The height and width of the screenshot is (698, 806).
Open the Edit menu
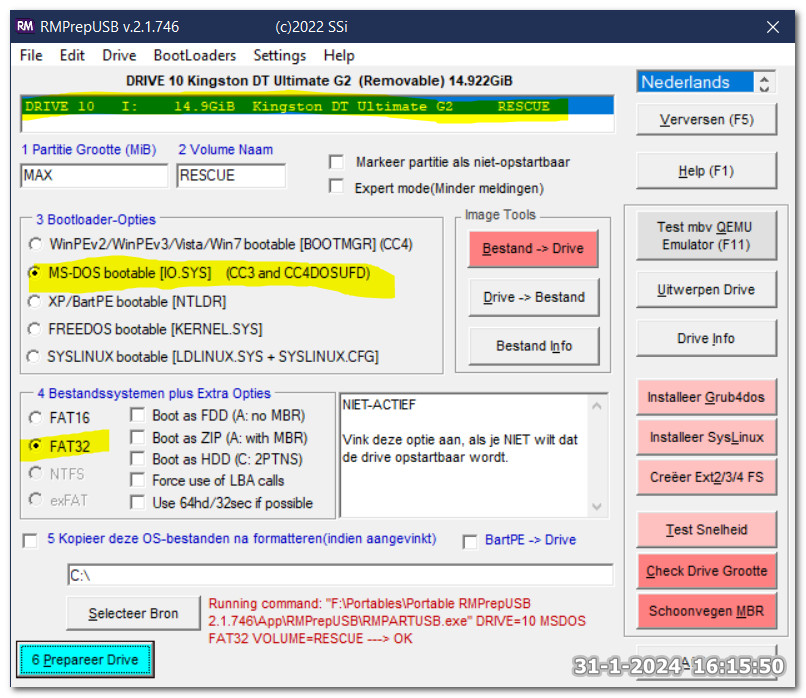(72, 56)
